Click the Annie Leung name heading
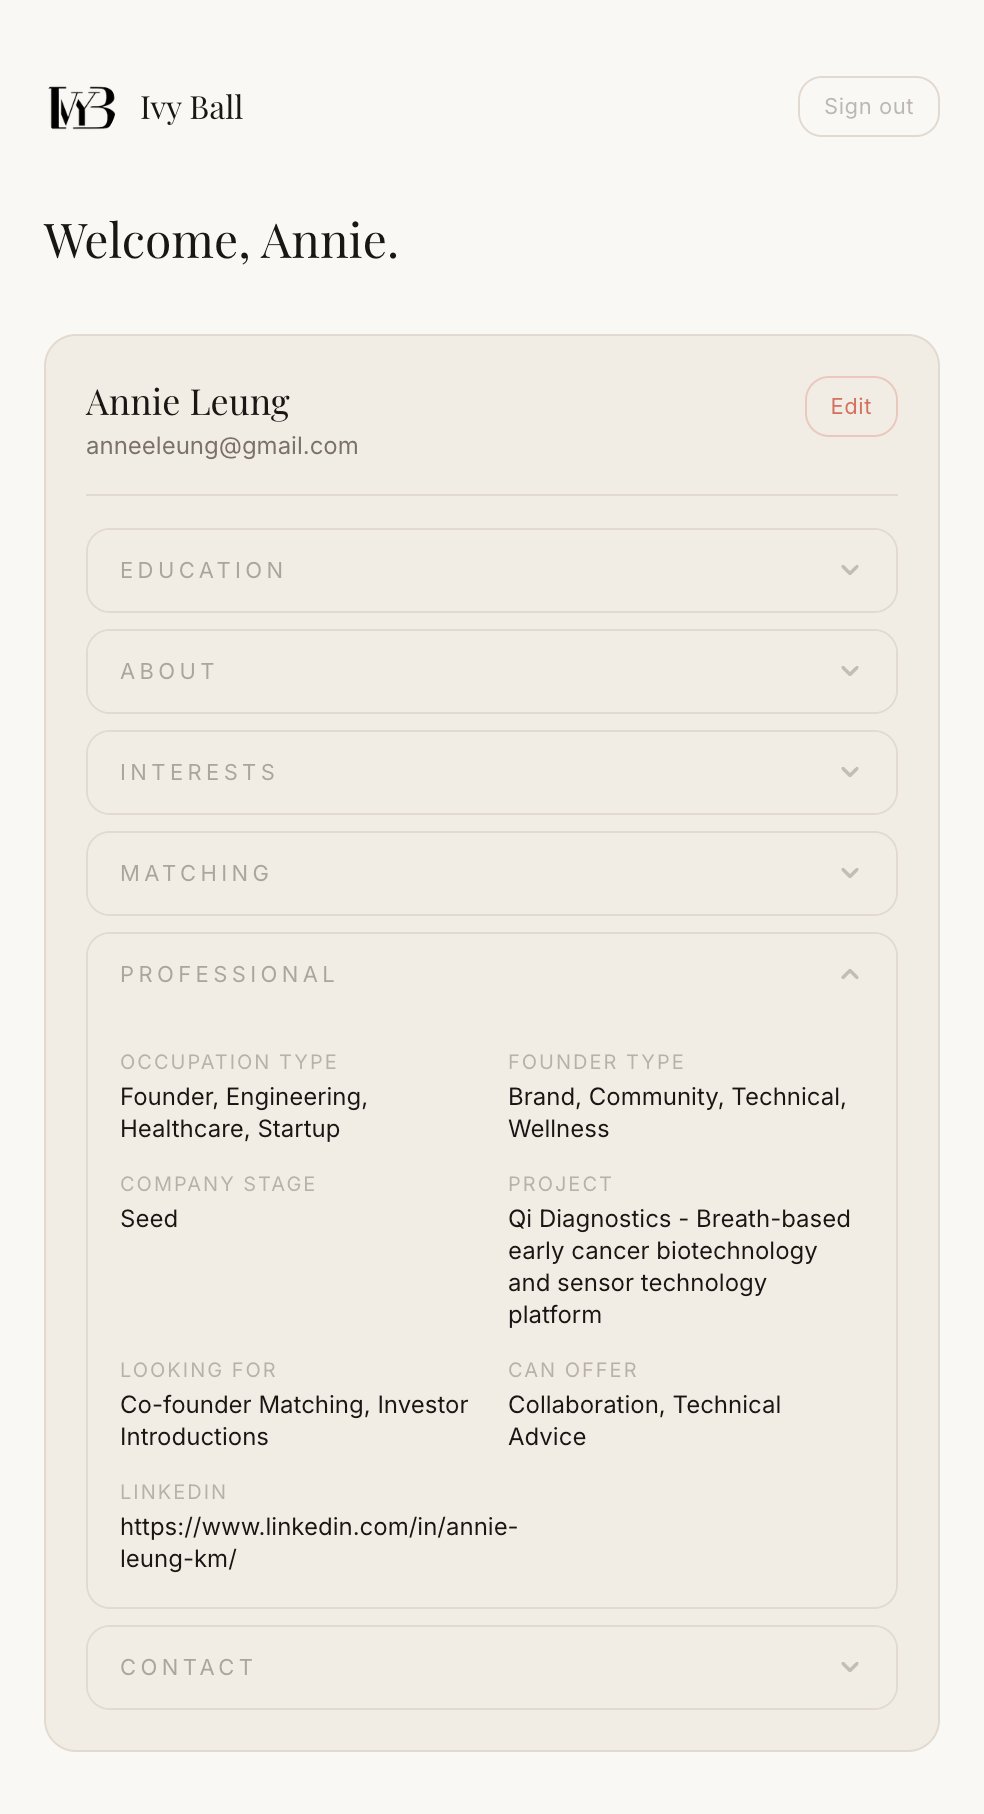Viewport: 984px width, 1814px height. pyautogui.click(x=188, y=402)
